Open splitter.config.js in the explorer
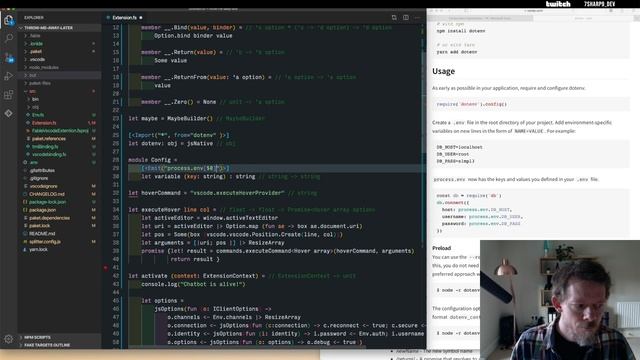The width and height of the screenshot is (640, 360). [44, 242]
